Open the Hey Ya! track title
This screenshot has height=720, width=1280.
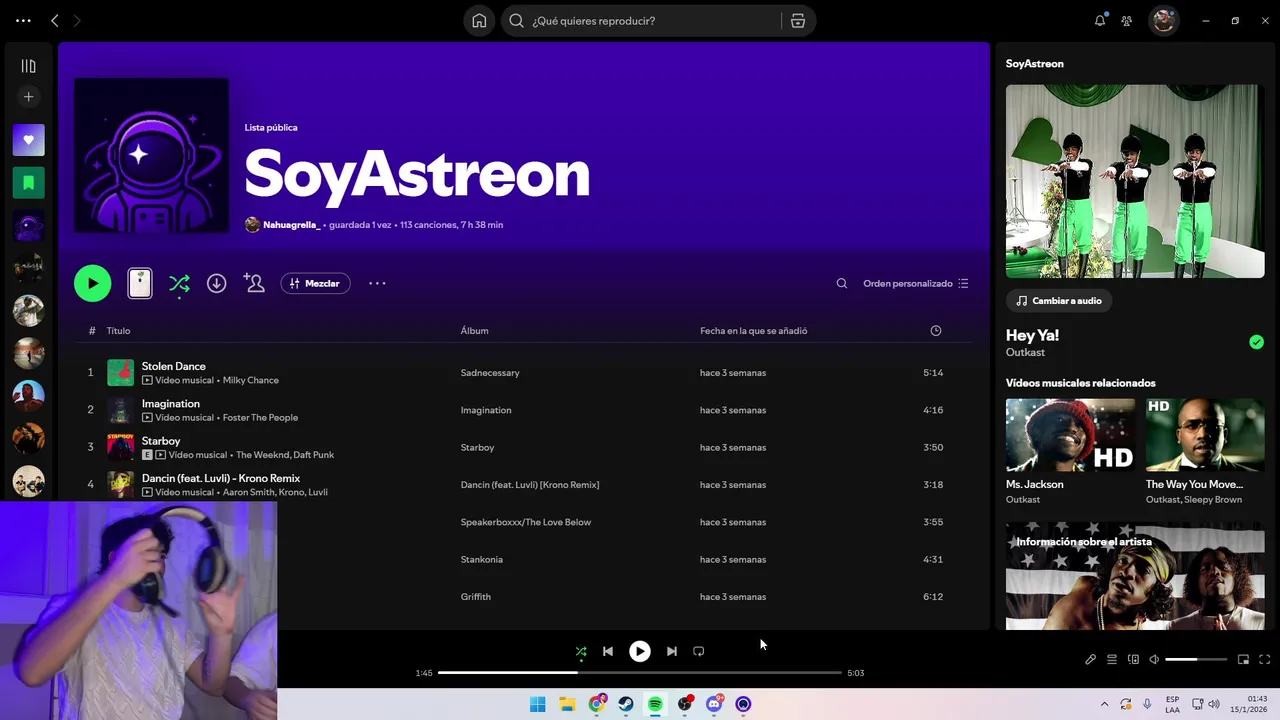(x=1032, y=335)
